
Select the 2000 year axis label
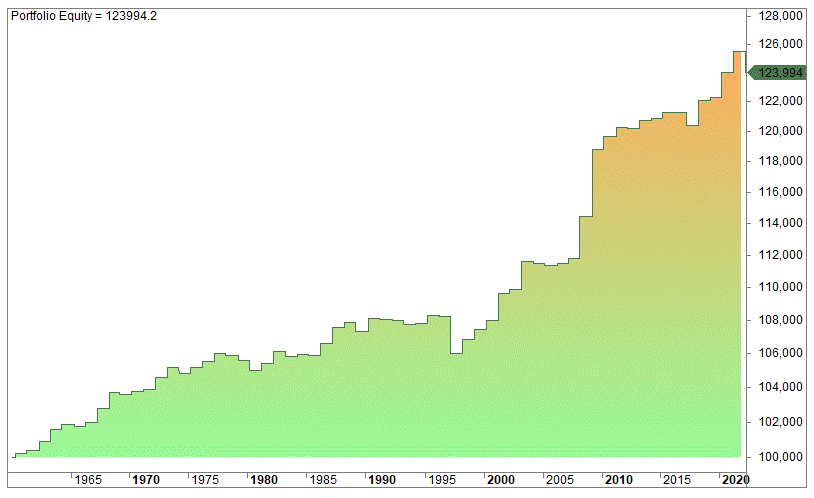500,480
